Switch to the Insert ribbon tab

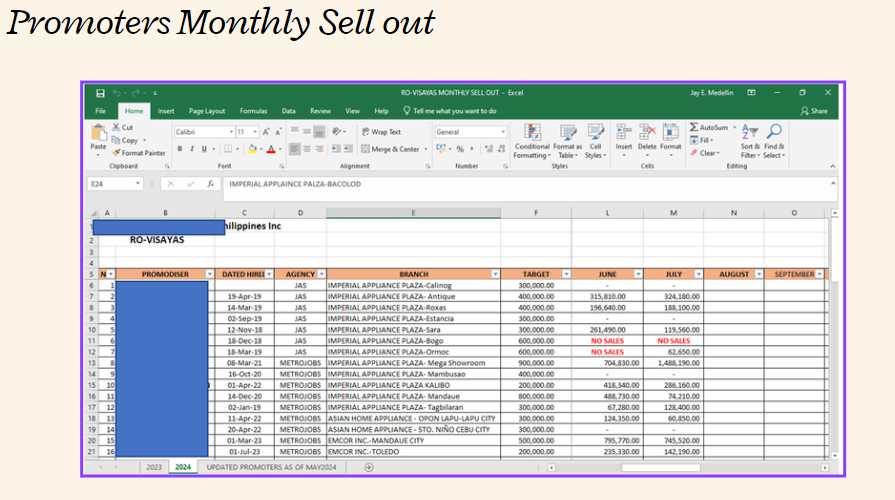coord(166,111)
